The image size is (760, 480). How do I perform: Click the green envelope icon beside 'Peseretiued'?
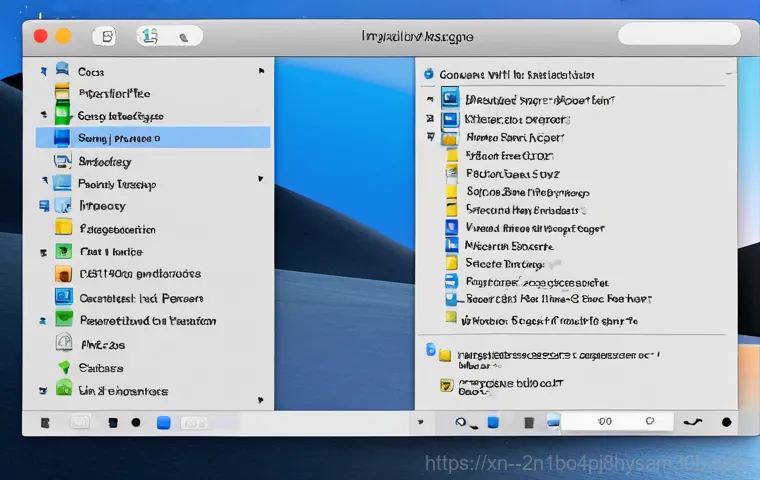[64, 319]
